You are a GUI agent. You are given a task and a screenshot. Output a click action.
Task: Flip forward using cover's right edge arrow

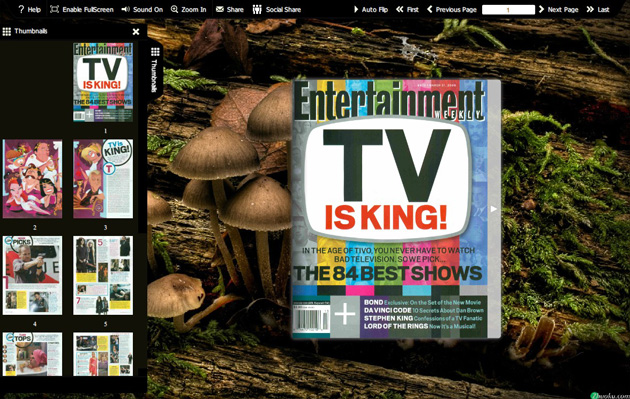[x=494, y=209]
